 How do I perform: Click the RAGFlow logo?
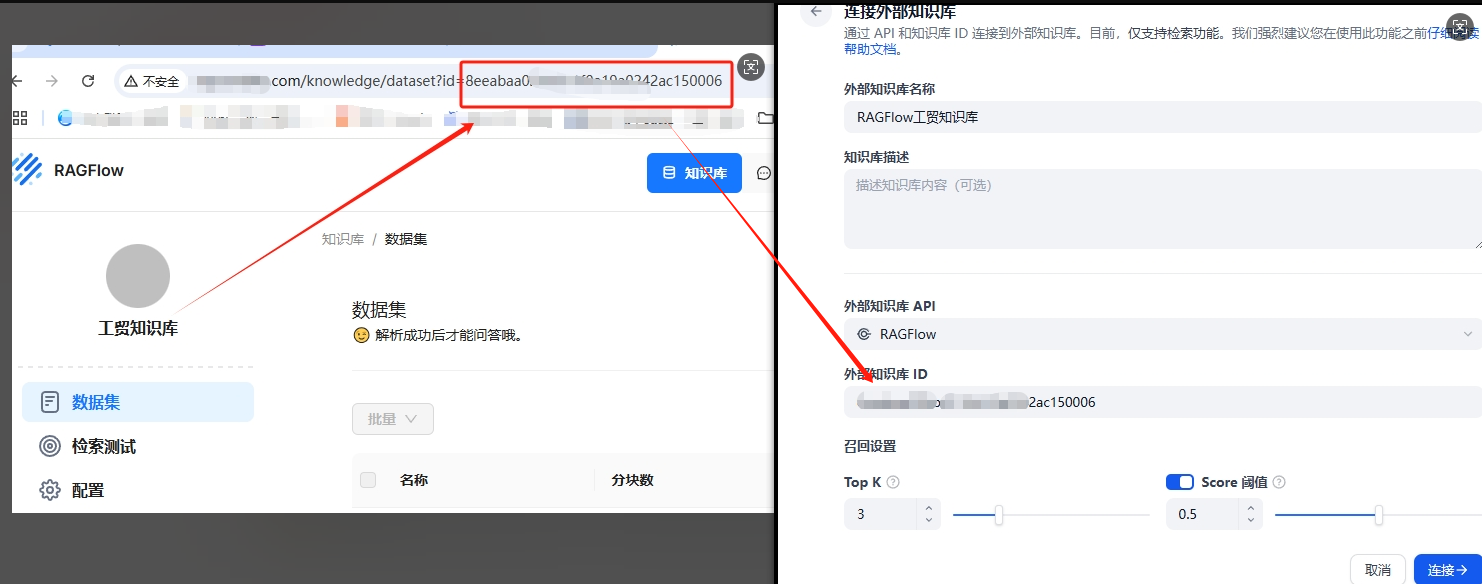pos(27,170)
